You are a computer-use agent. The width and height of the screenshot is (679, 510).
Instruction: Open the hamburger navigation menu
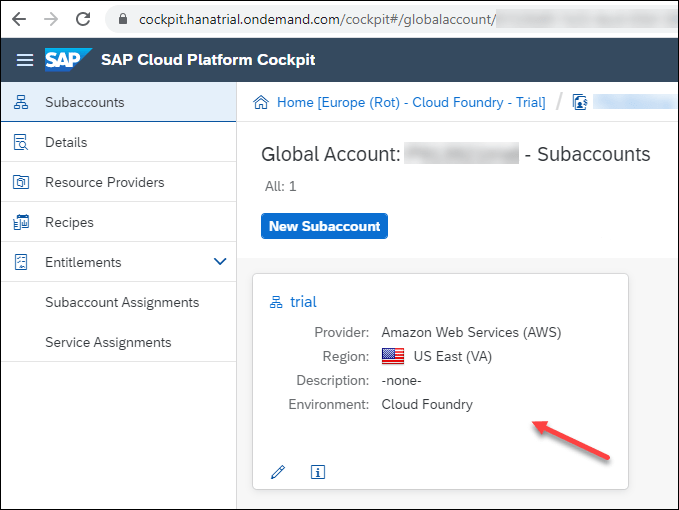click(25, 60)
